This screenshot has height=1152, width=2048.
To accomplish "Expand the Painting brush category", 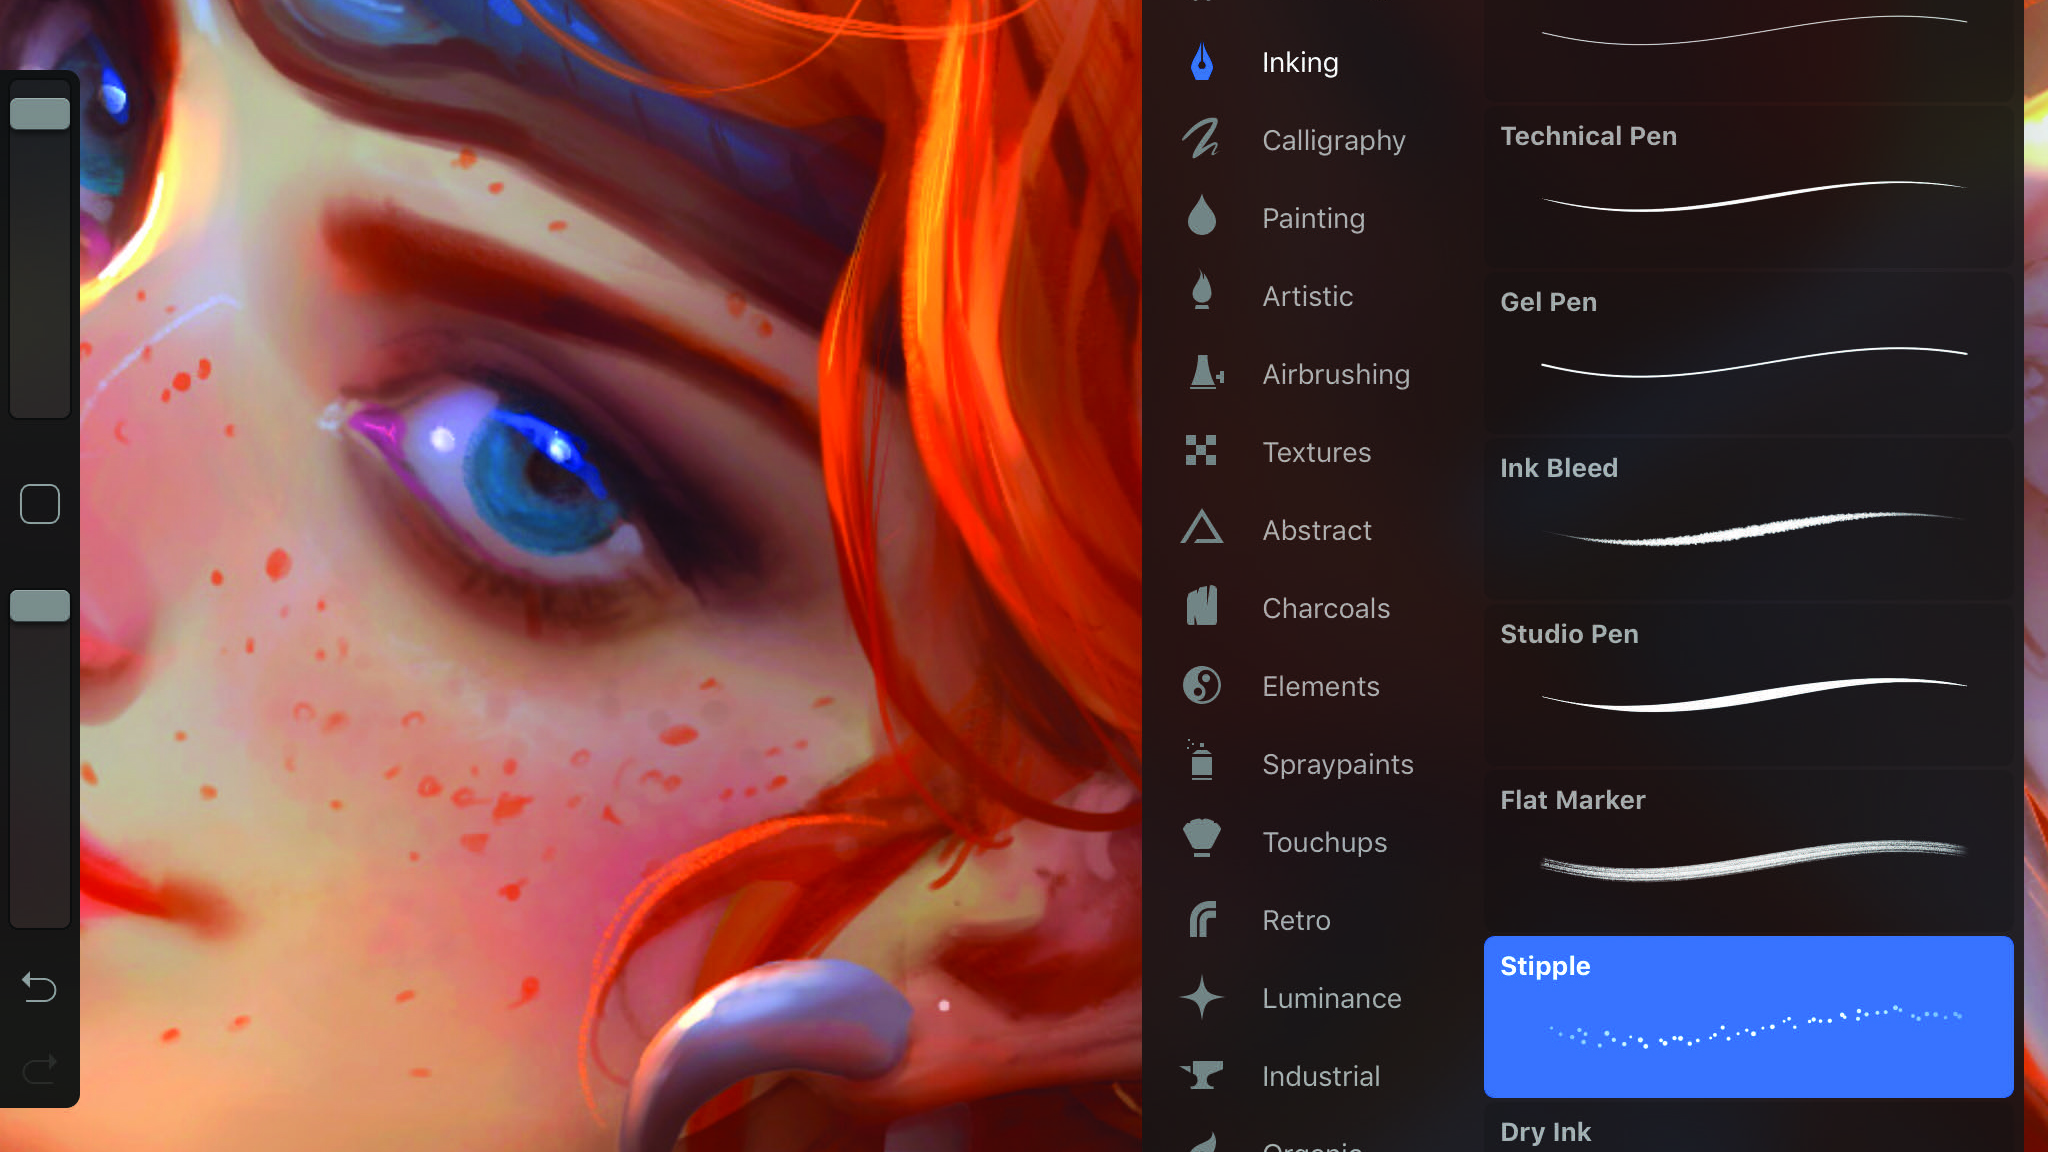I will click(1312, 218).
